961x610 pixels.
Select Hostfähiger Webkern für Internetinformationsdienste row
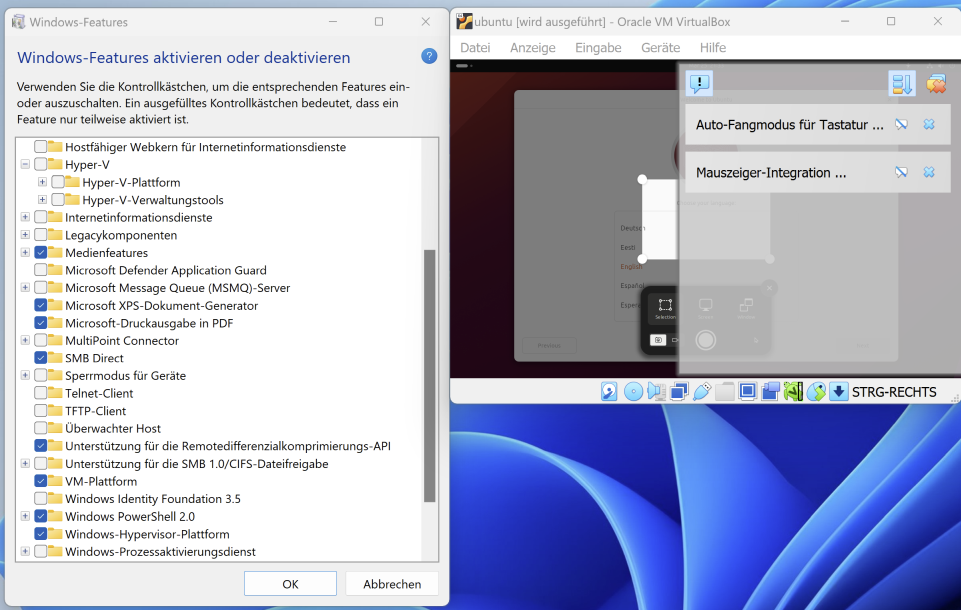point(205,147)
